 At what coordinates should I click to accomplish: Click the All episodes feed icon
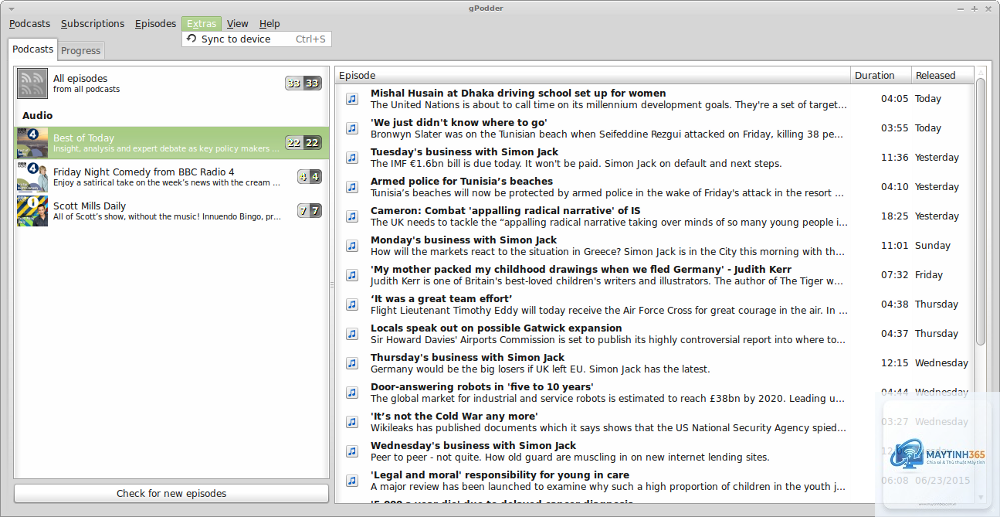tap(33, 84)
